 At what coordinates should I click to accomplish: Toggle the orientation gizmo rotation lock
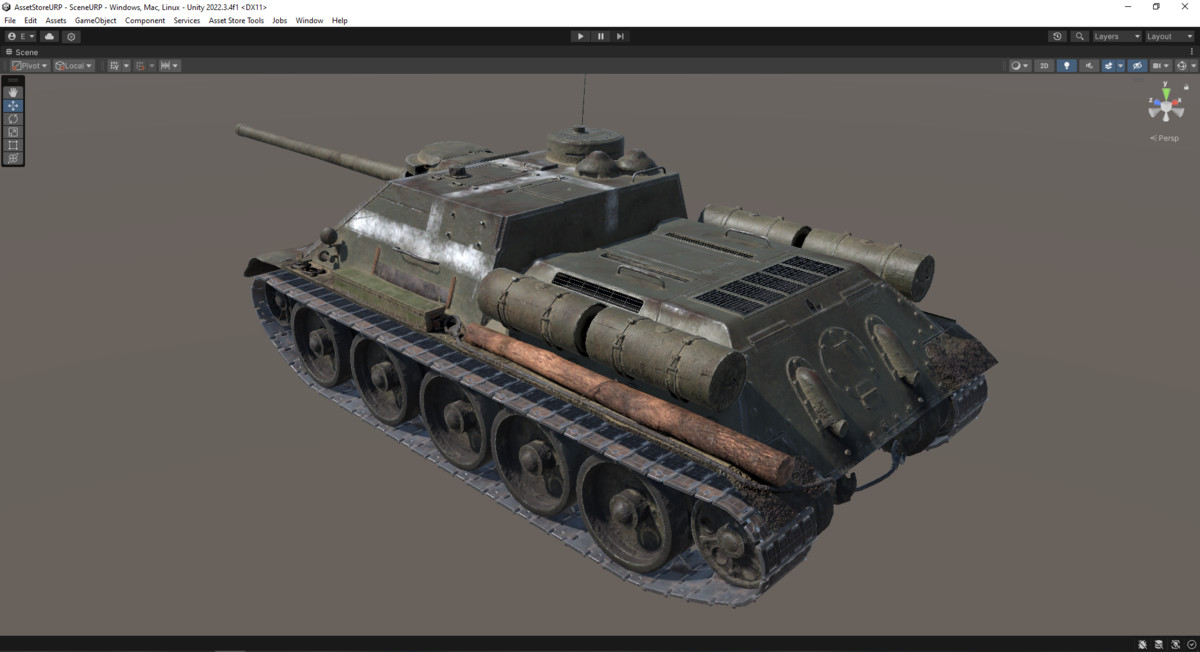(x=1186, y=87)
